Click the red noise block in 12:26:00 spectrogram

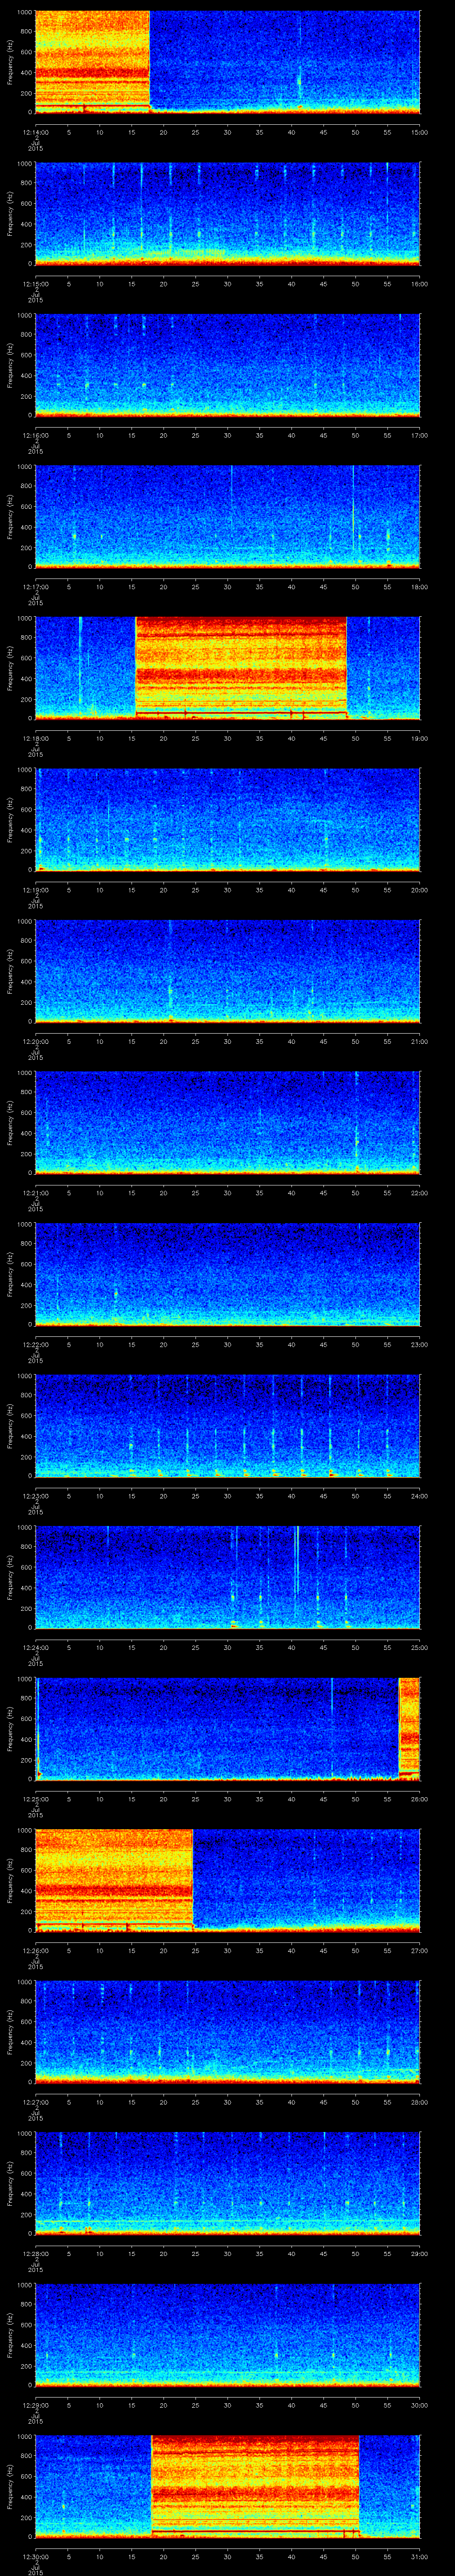[x=114, y=1879]
